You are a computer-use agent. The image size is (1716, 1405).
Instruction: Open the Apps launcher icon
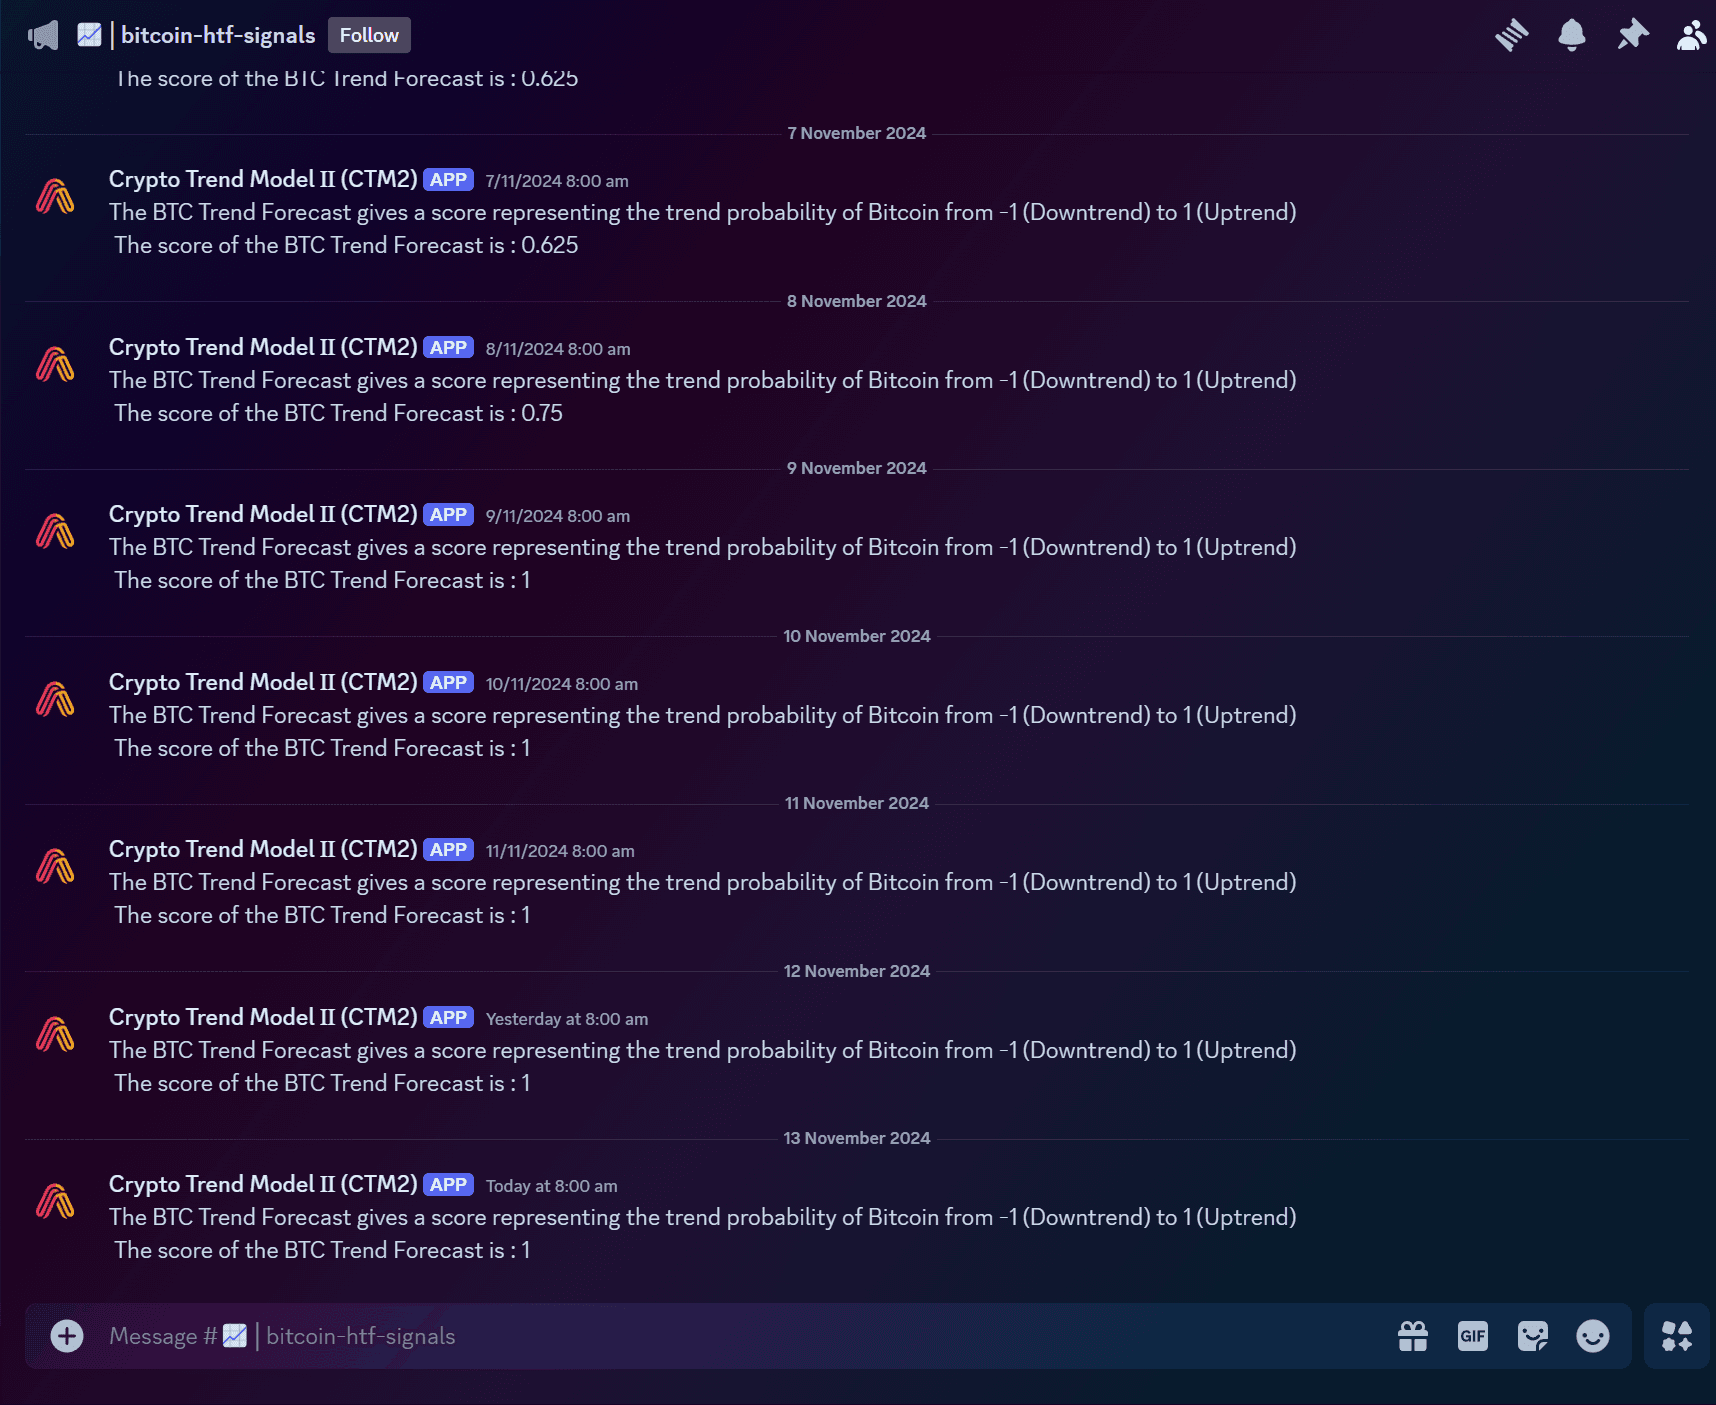[x=1676, y=1336]
